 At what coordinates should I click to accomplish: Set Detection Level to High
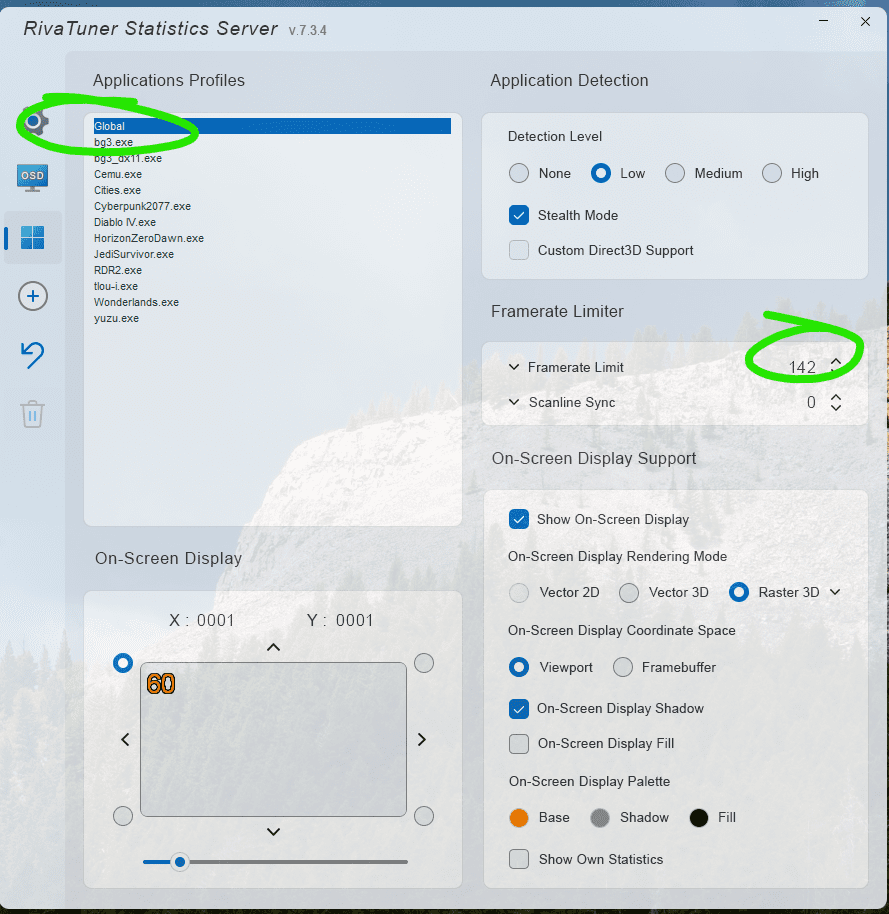[772, 173]
